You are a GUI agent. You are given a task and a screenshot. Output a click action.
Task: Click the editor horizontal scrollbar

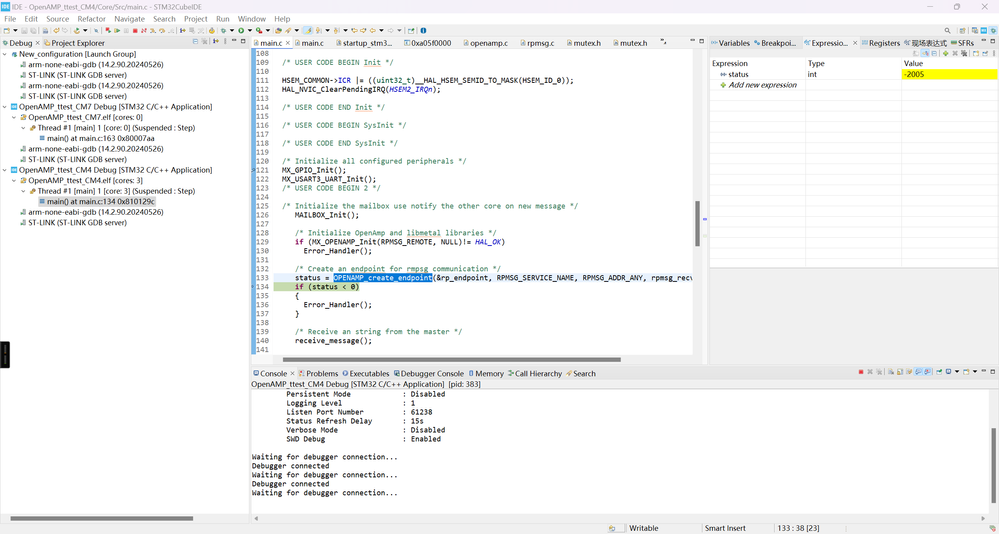click(x=450, y=359)
